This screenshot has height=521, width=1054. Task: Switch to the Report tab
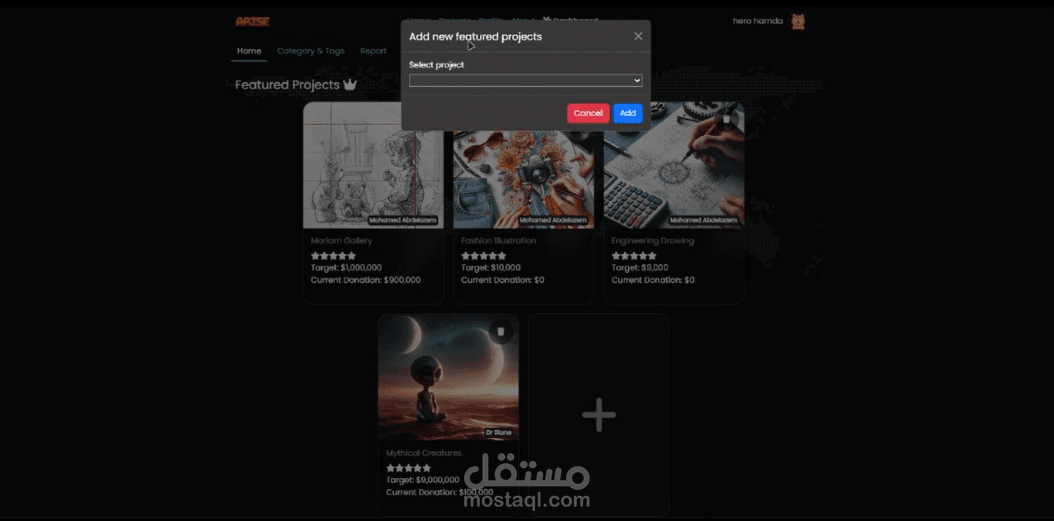[x=373, y=51]
